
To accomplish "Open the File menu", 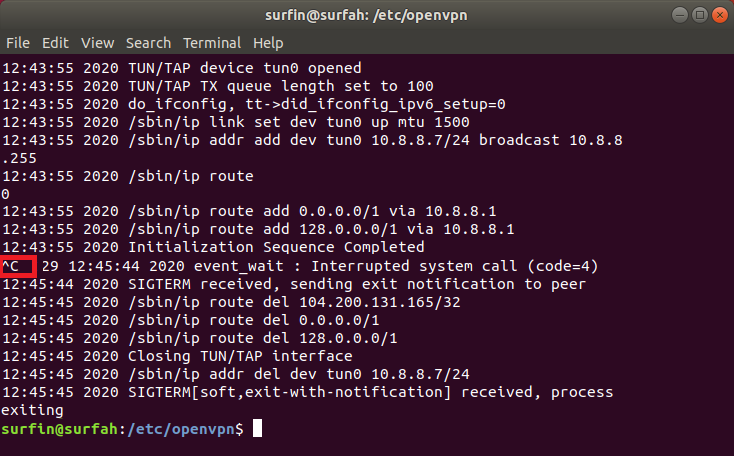I will click(x=18, y=44).
